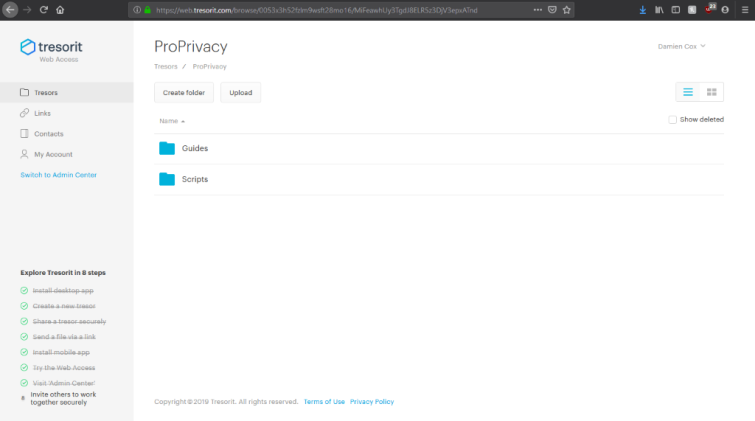Click the Scripts folder icon

pyautogui.click(x=167, y=179)
